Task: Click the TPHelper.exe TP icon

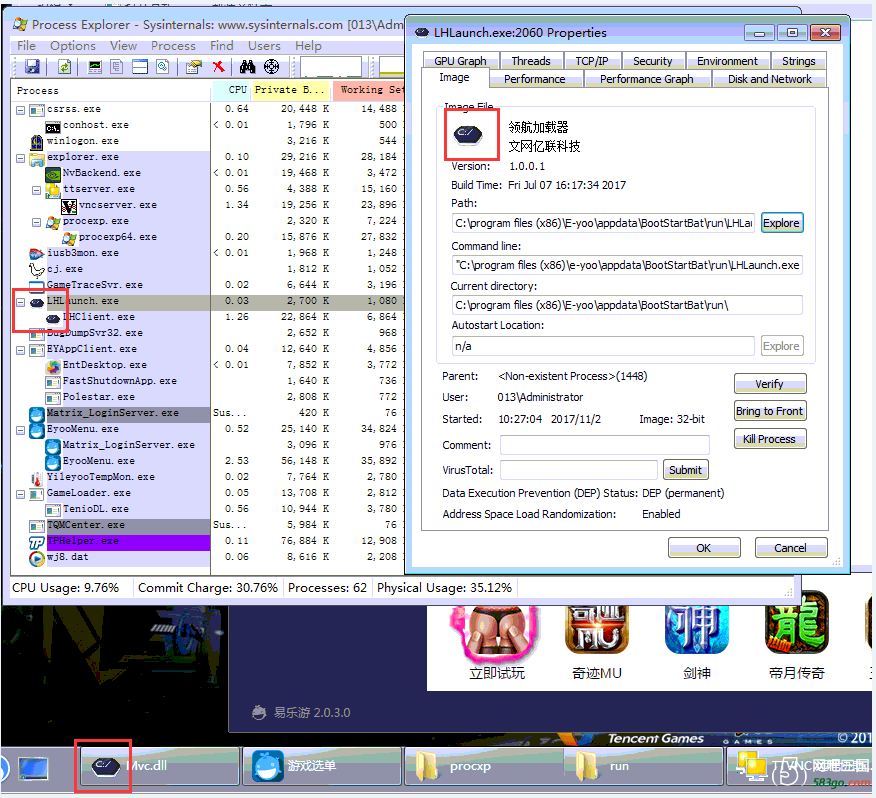Action: tap(37, 543)
